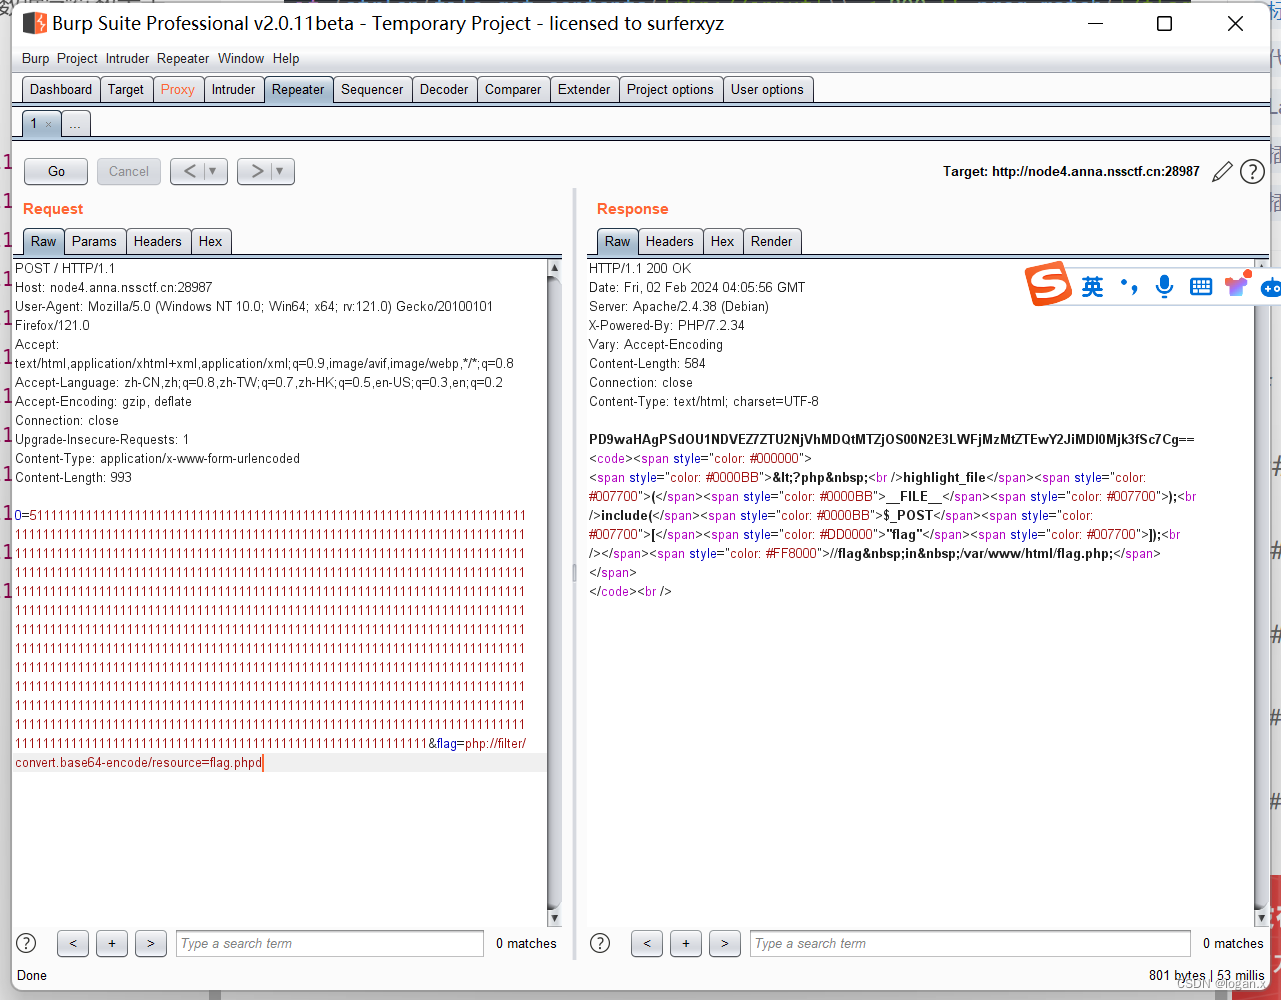Click Content-Length: 993 request header

pyautogui.click(x=74, y=477)
